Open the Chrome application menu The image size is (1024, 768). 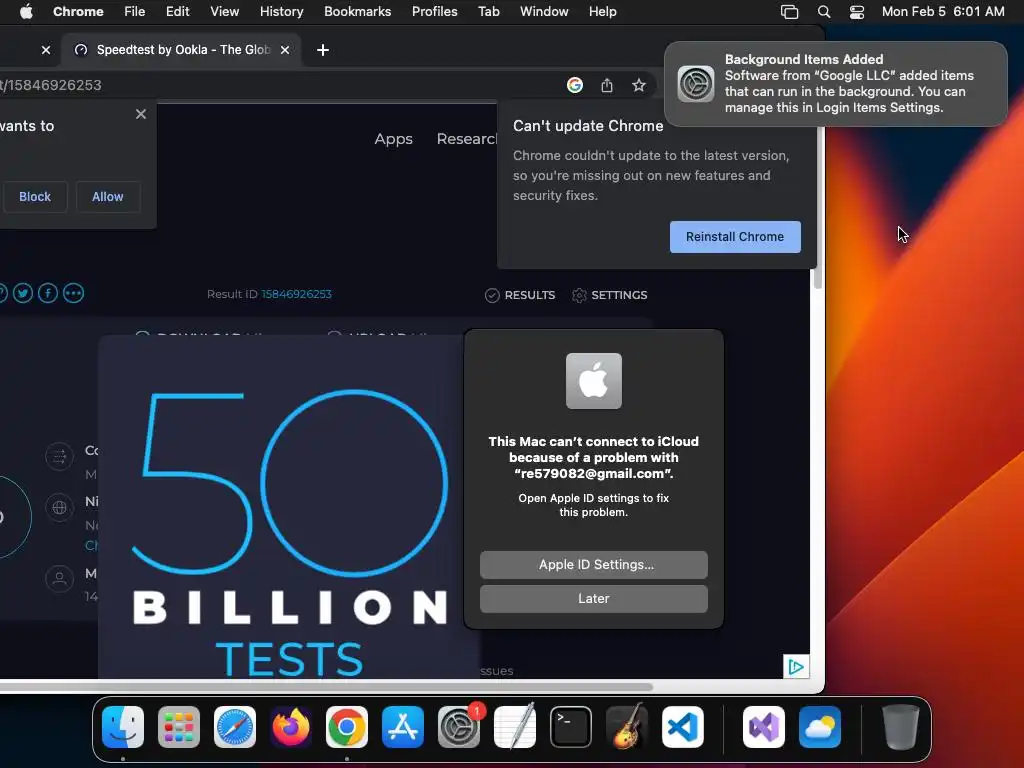78,12
